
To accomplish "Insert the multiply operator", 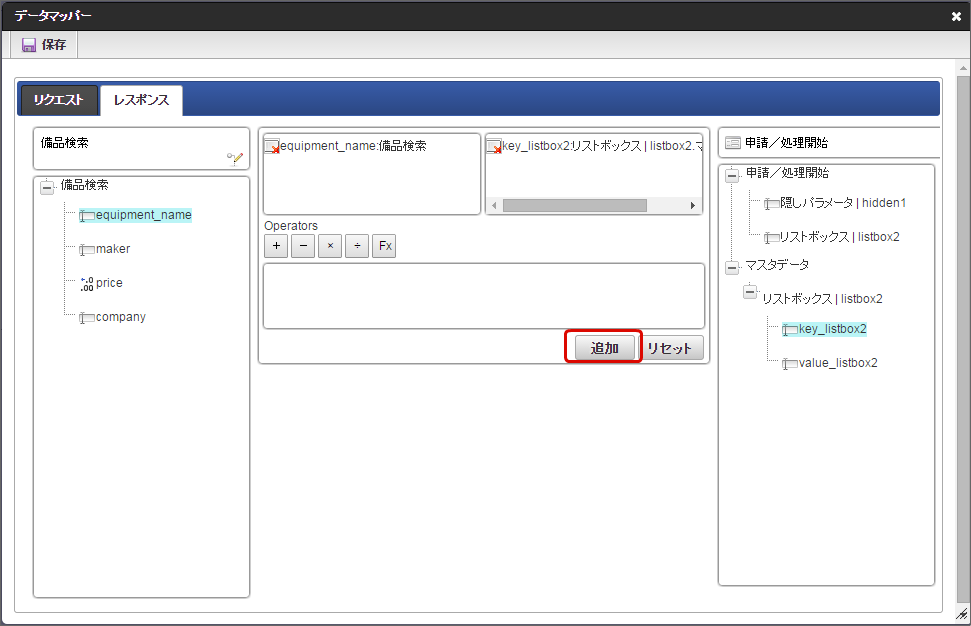I will (x=330, y=246).
